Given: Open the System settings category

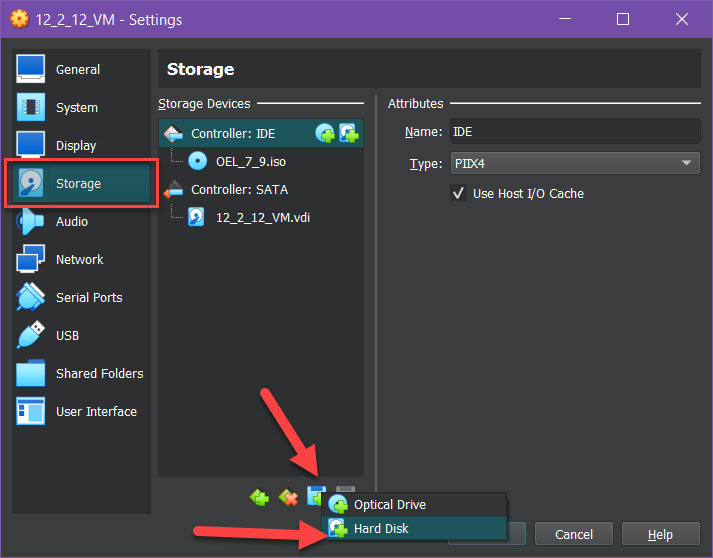Looking at the screenshot, I should (76, 108).
